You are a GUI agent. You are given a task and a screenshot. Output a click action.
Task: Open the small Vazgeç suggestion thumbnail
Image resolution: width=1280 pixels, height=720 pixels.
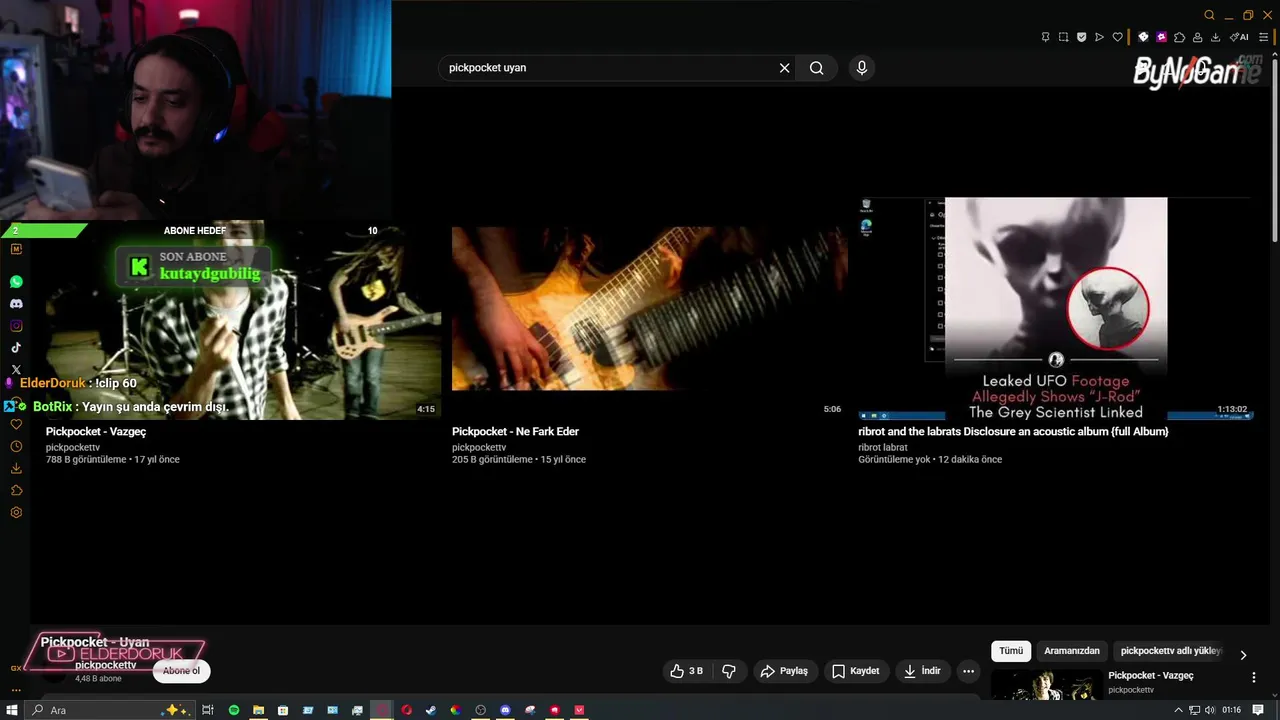[1046, 685]
